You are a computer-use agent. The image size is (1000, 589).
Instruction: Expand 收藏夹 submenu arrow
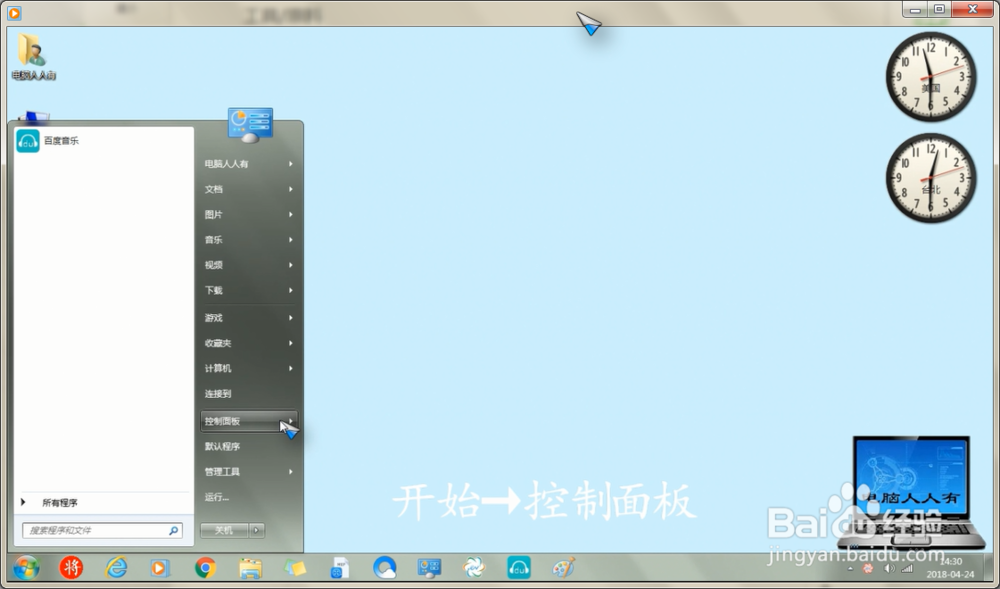(291, 343)
